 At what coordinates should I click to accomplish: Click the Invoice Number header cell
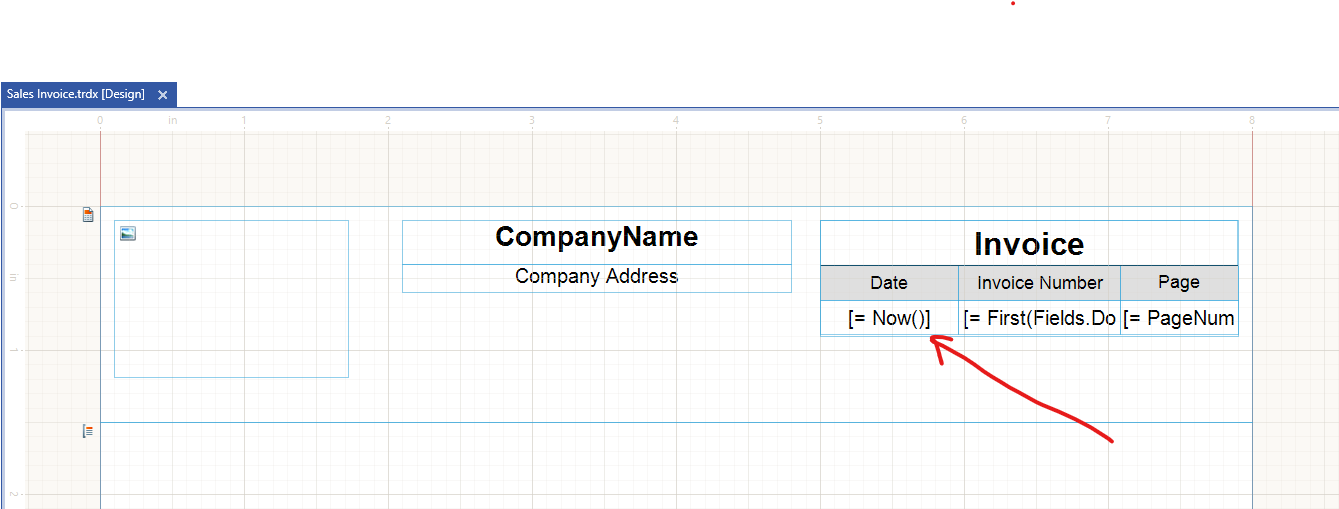pyautogui.click(x=1039, y=283)
